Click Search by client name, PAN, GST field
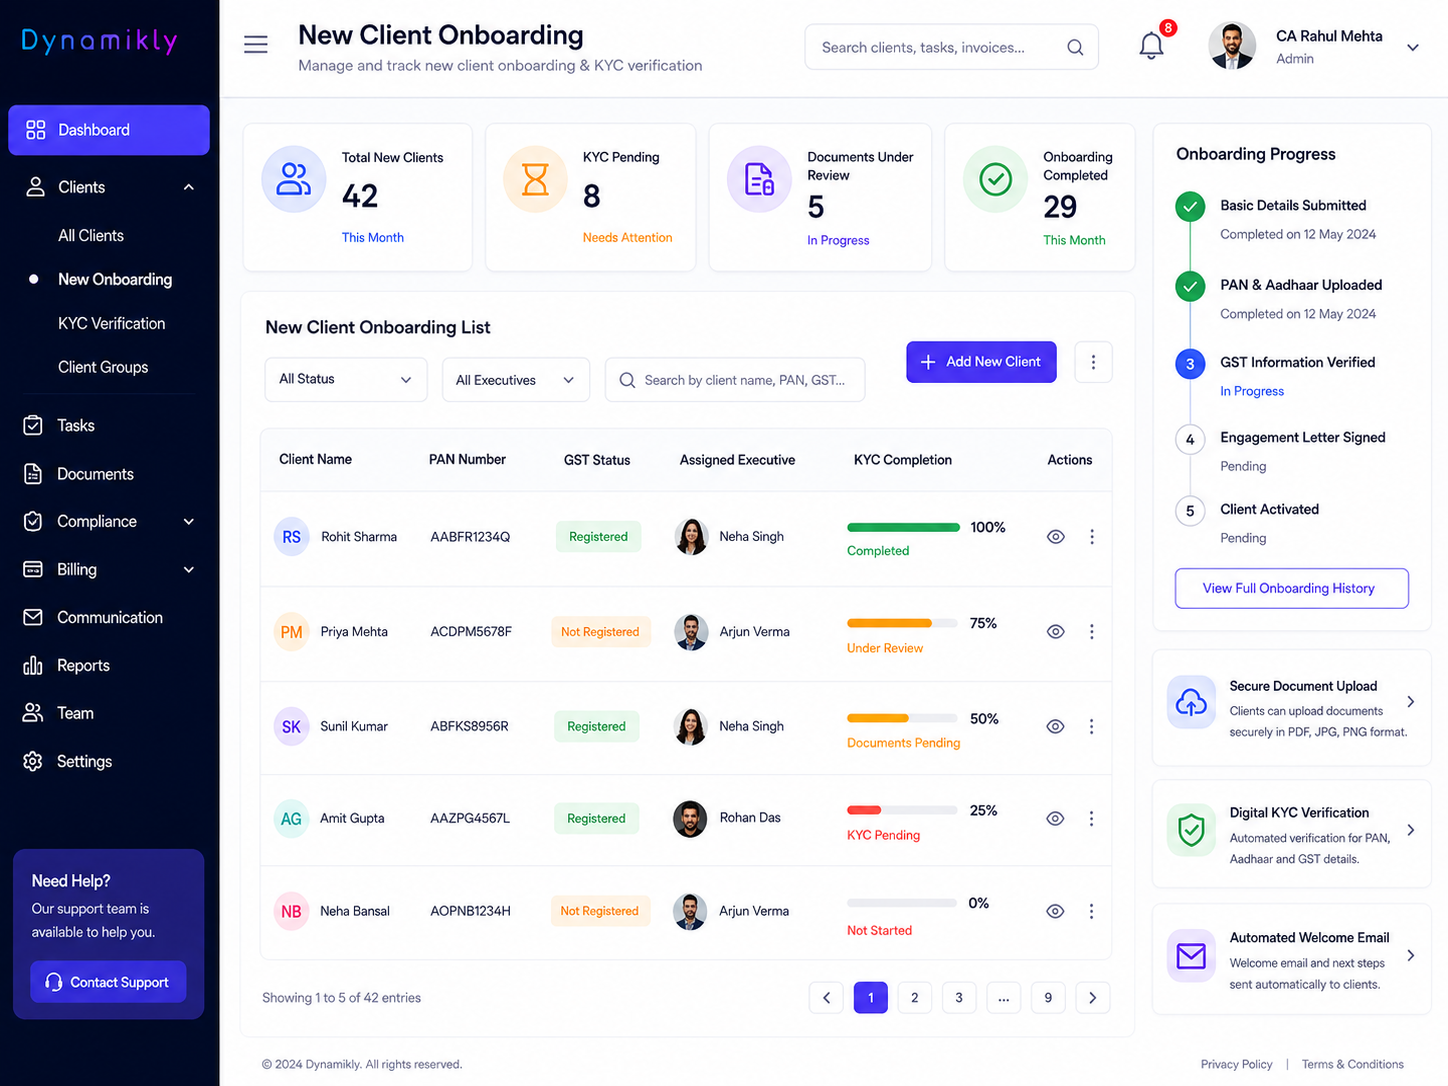This screenshot has width=1448, height=1086. [x=735, y=380]
